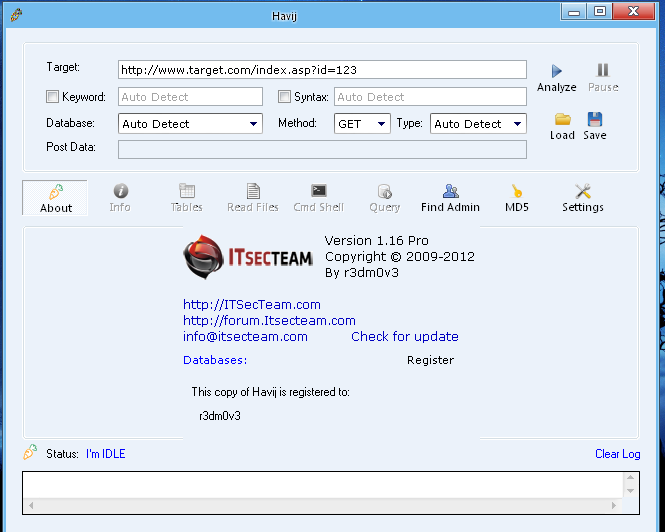Click Check for update link
The height and width of the screenshot is (532, 665).
coord(405,336)
